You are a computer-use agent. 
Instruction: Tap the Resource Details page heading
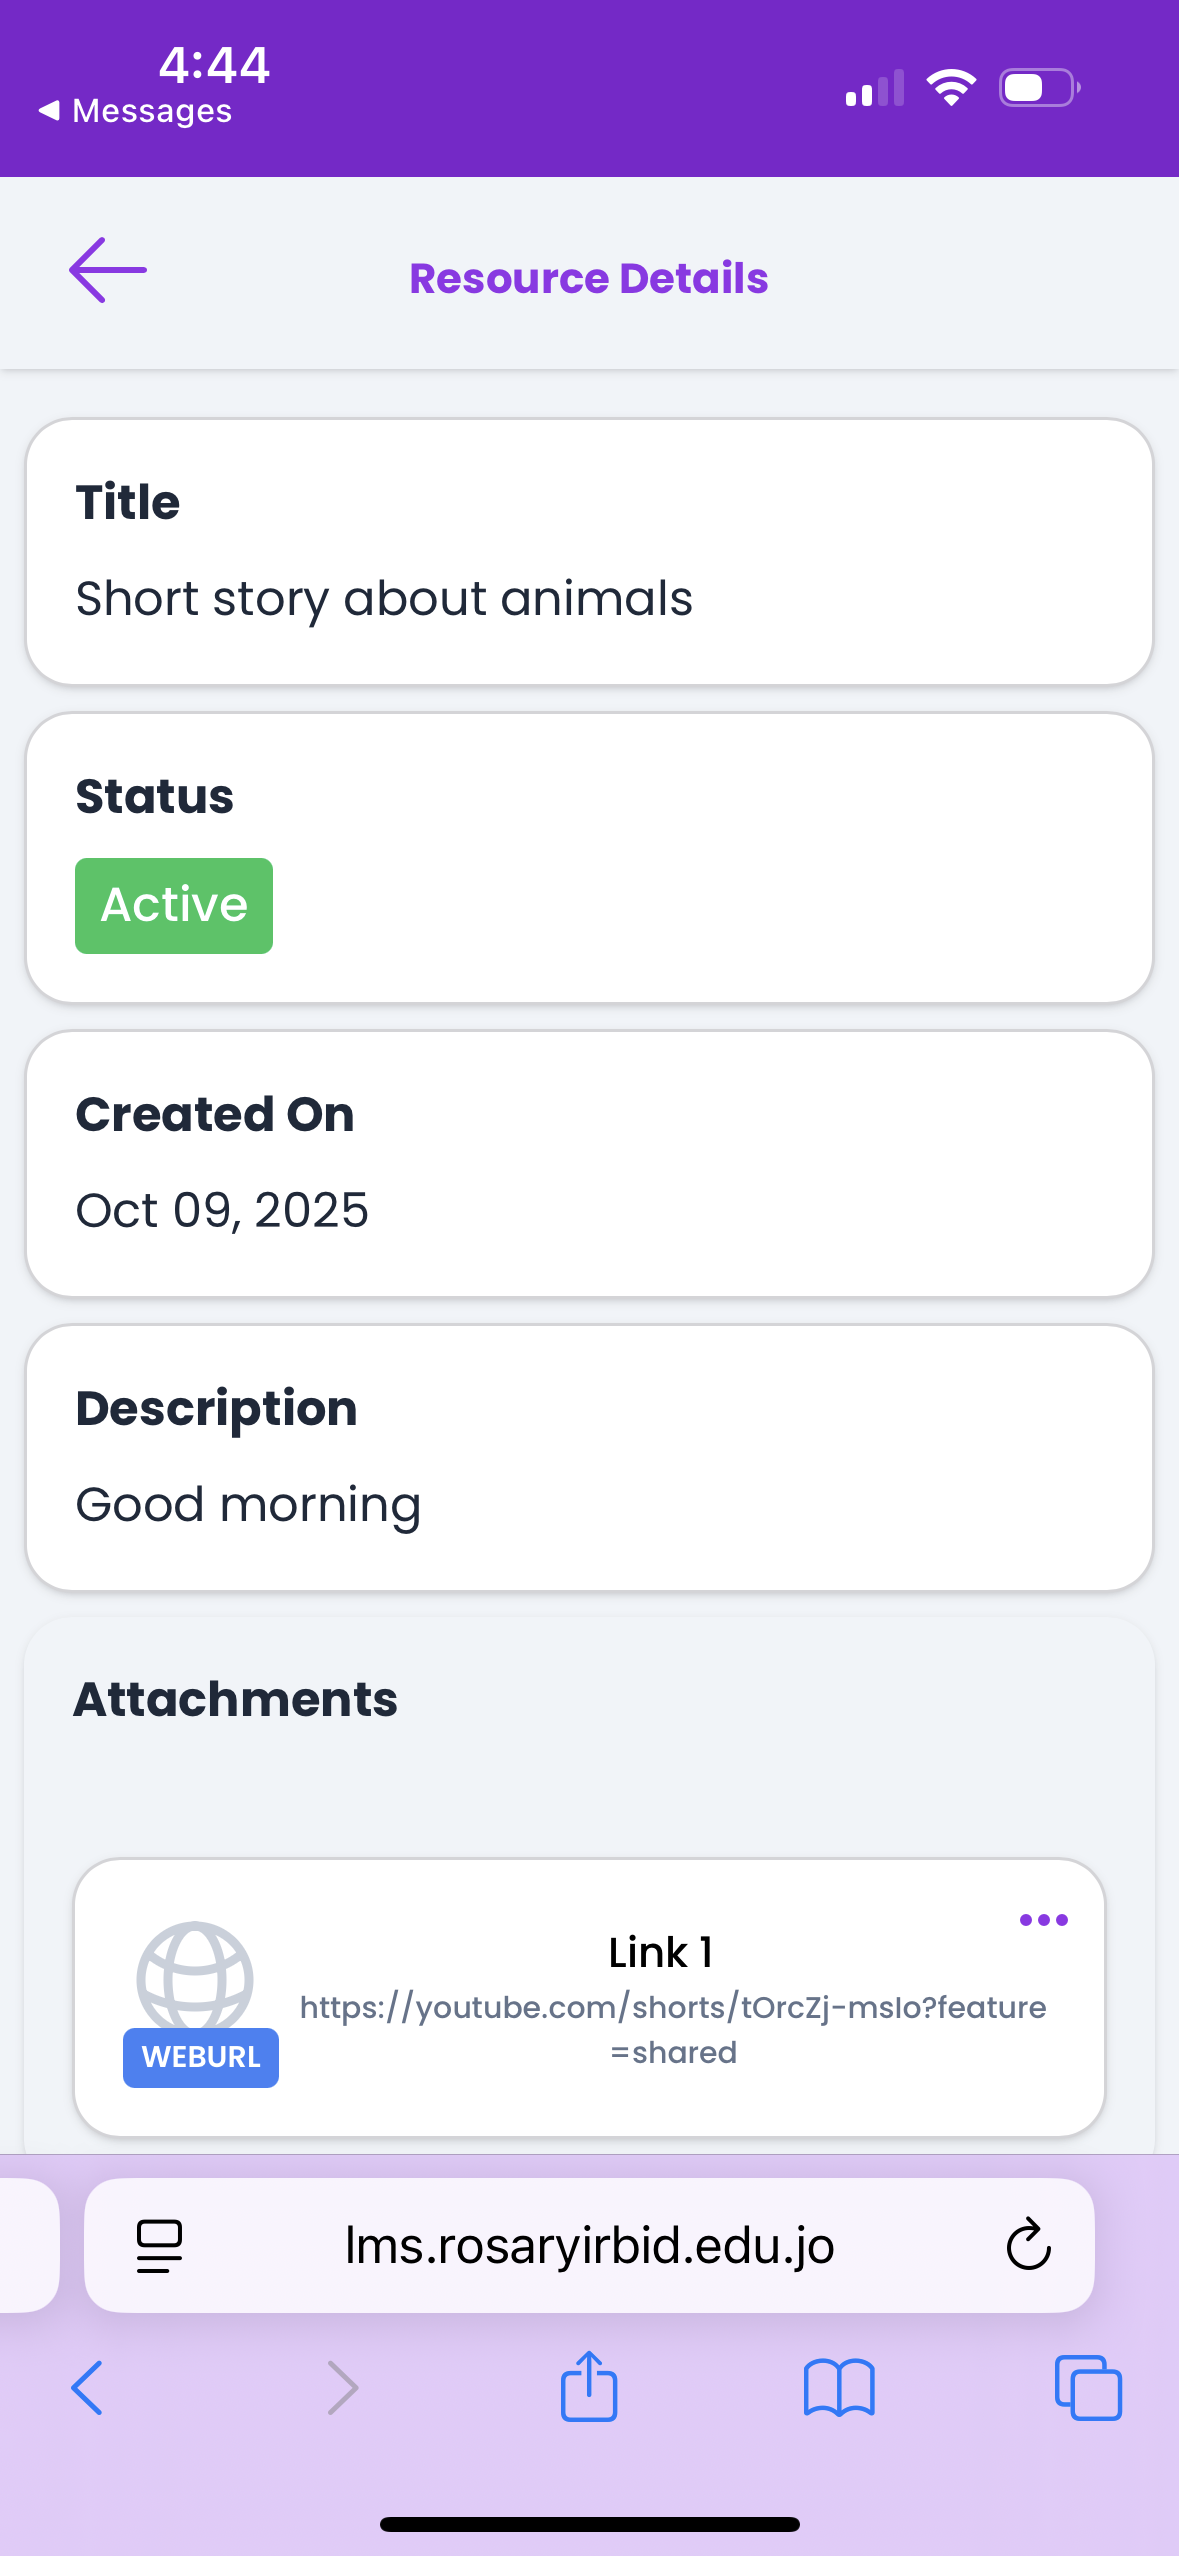(589, 278)
